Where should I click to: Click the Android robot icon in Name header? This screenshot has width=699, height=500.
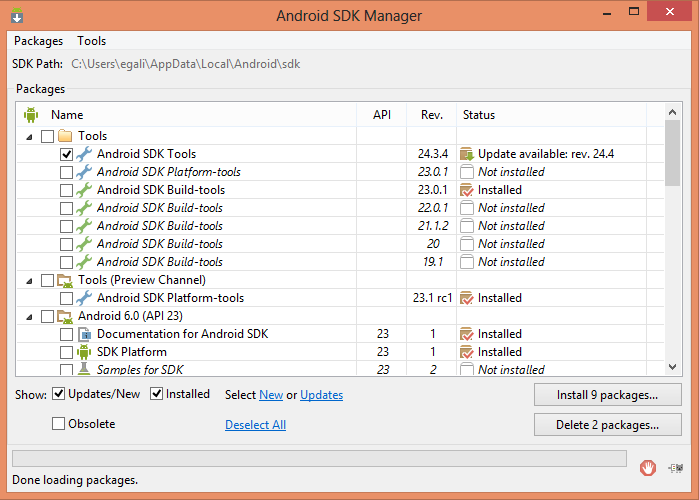pos(31,115)
